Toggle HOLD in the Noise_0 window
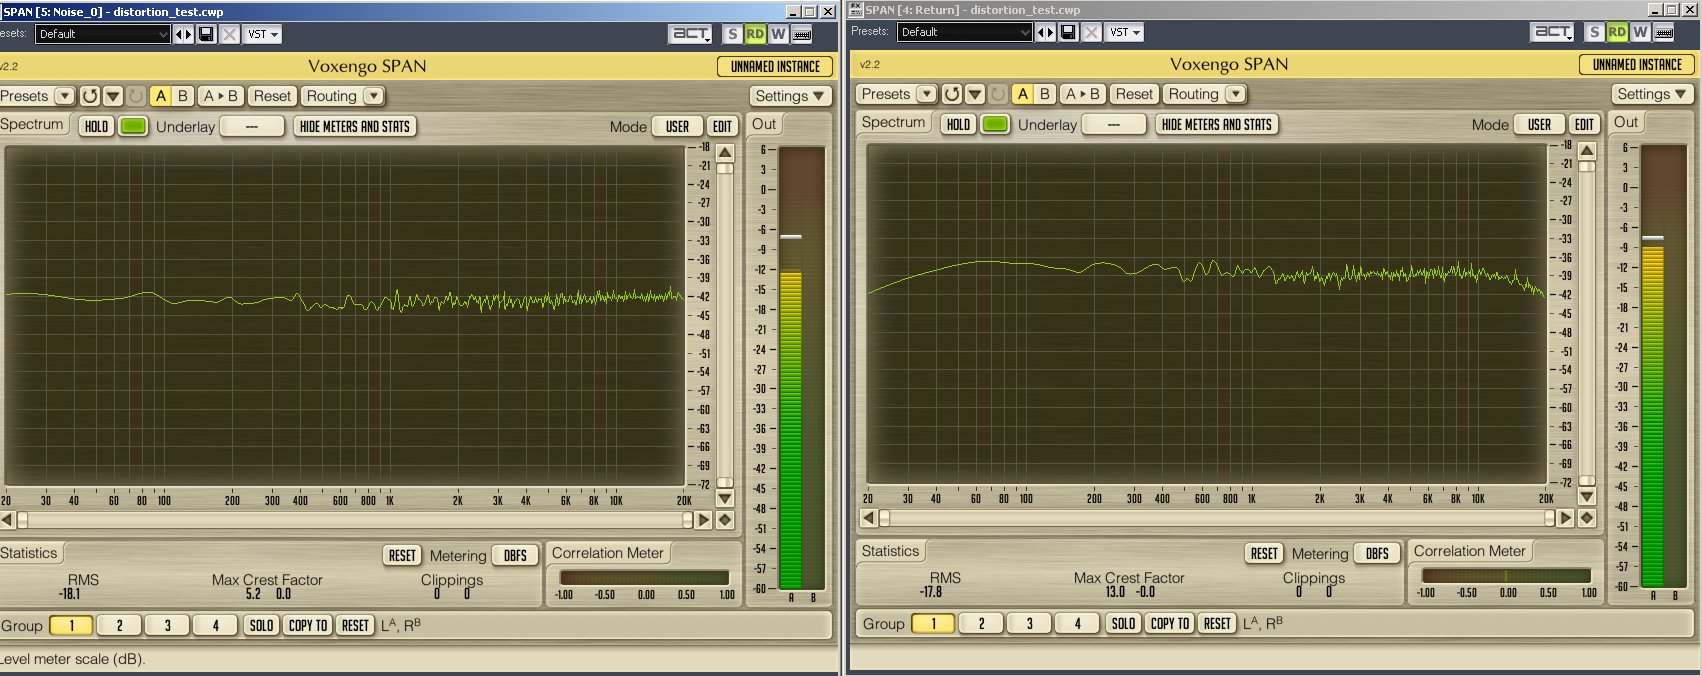The image size is (1702, 676). coord(96,126)
